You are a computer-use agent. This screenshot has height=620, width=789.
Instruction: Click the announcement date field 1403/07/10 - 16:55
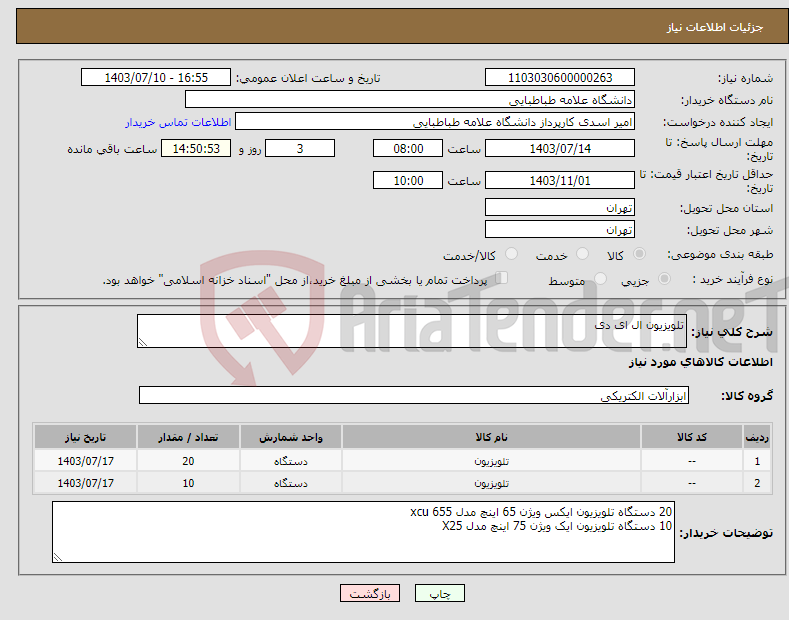pyautogui.click(x=156, y=78)
